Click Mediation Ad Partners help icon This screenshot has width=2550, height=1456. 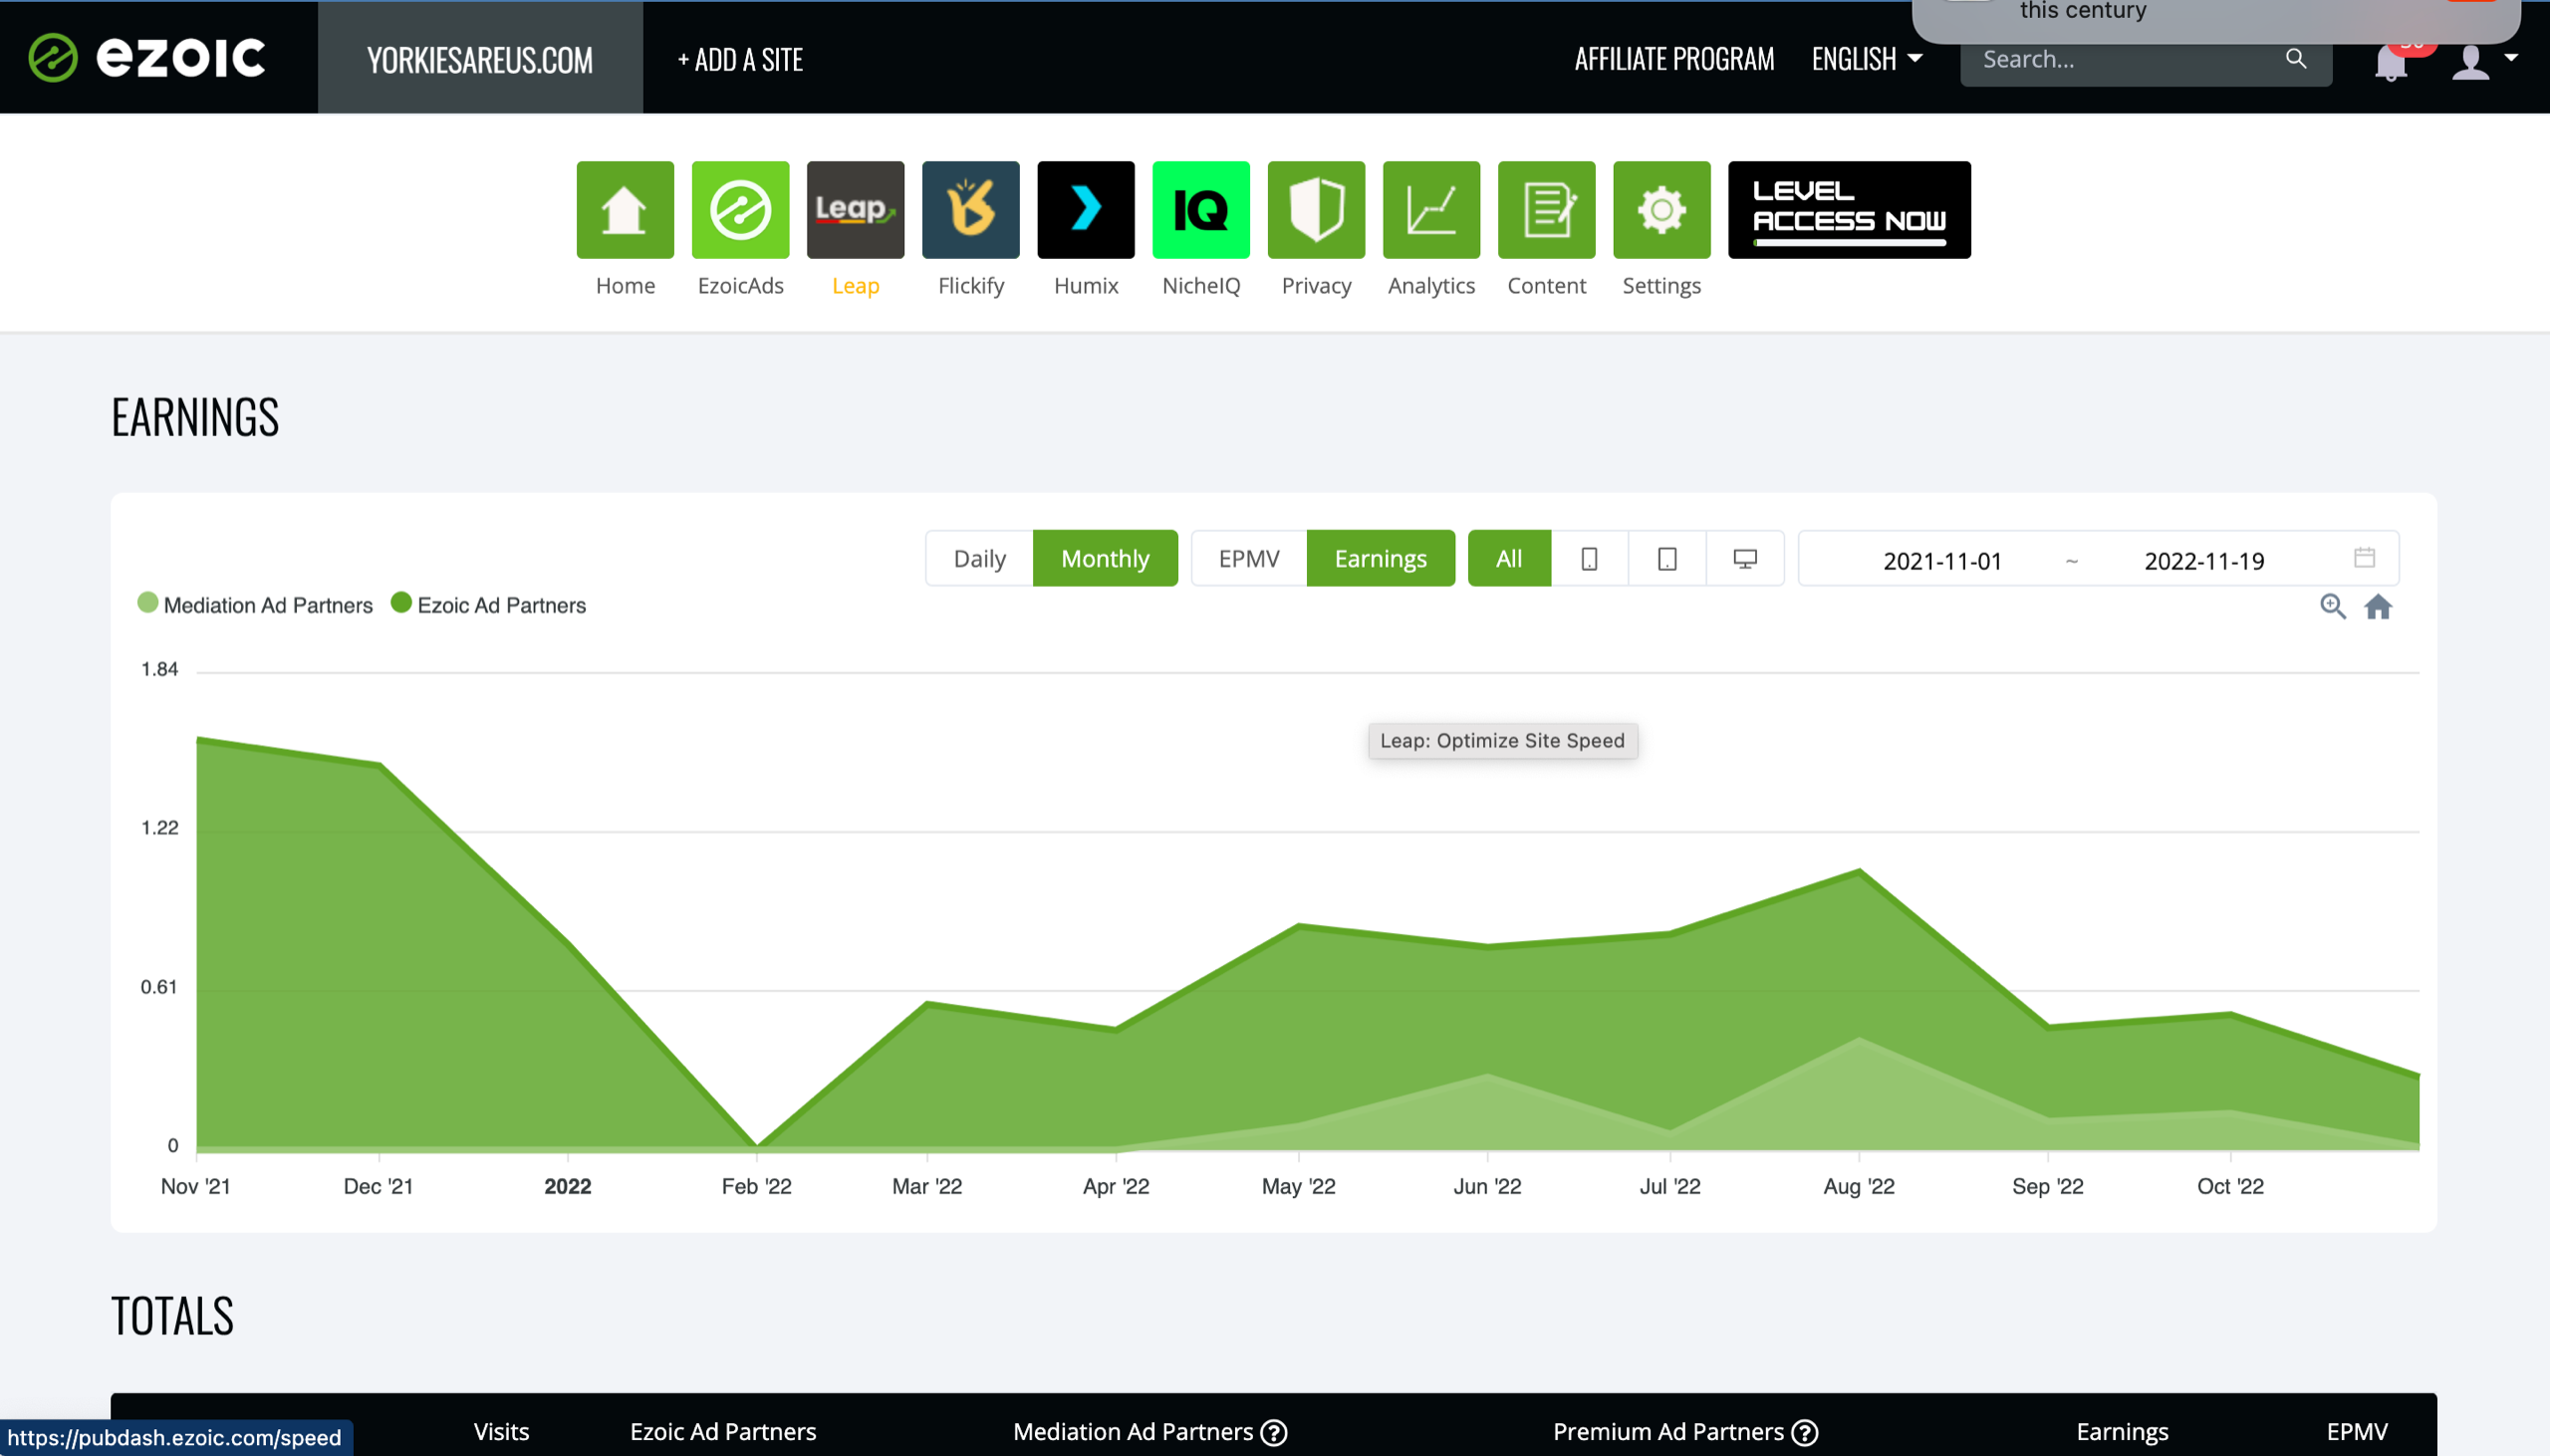pyautogui.click(x=1273, y=1432)
